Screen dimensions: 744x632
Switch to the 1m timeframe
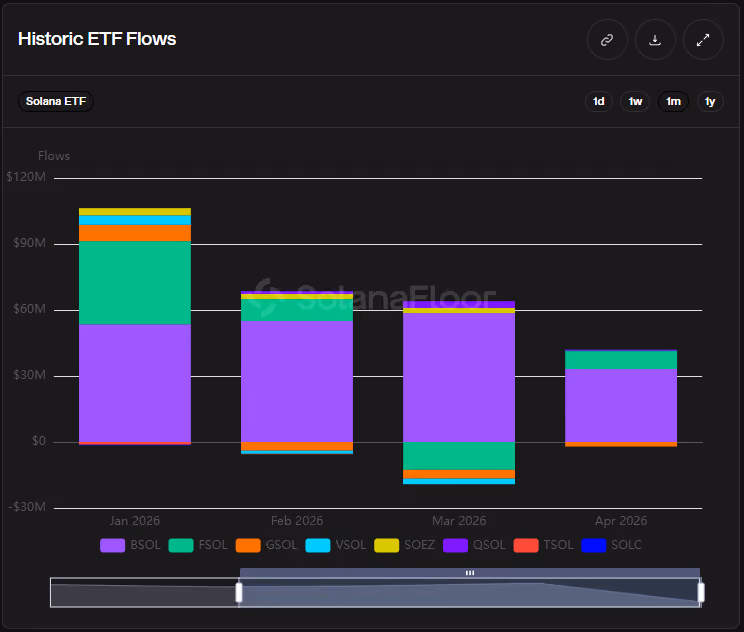[673, 102]
